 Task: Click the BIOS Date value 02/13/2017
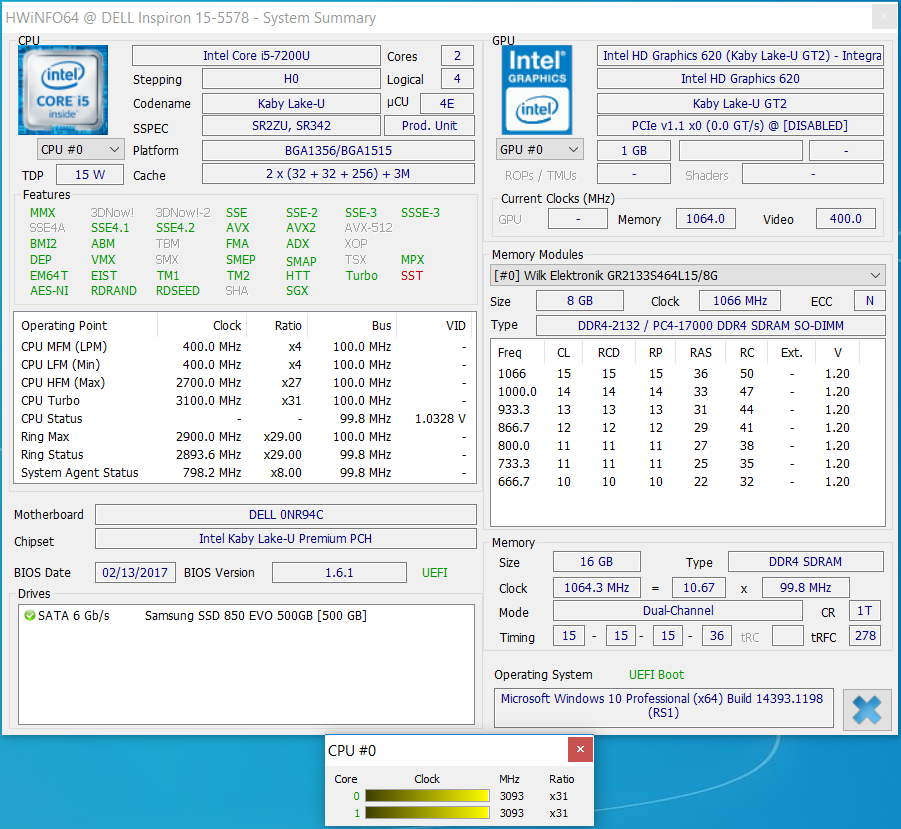[135, 573]
